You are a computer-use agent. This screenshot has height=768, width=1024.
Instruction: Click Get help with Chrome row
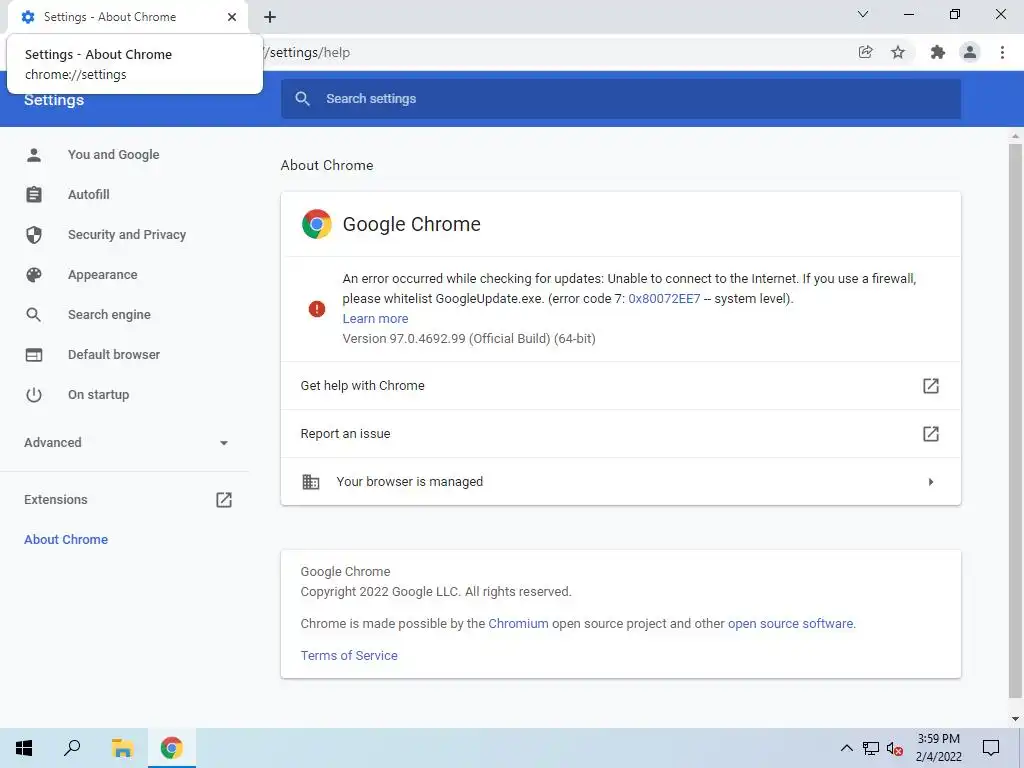tap(620, 386)
